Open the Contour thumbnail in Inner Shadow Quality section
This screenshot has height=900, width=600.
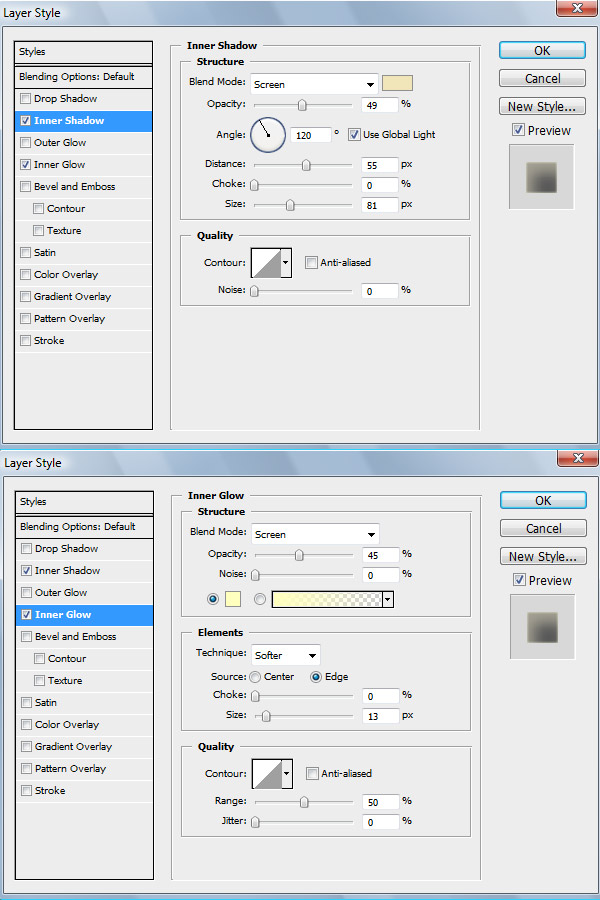pyautogui.click(x=266, y=263)
